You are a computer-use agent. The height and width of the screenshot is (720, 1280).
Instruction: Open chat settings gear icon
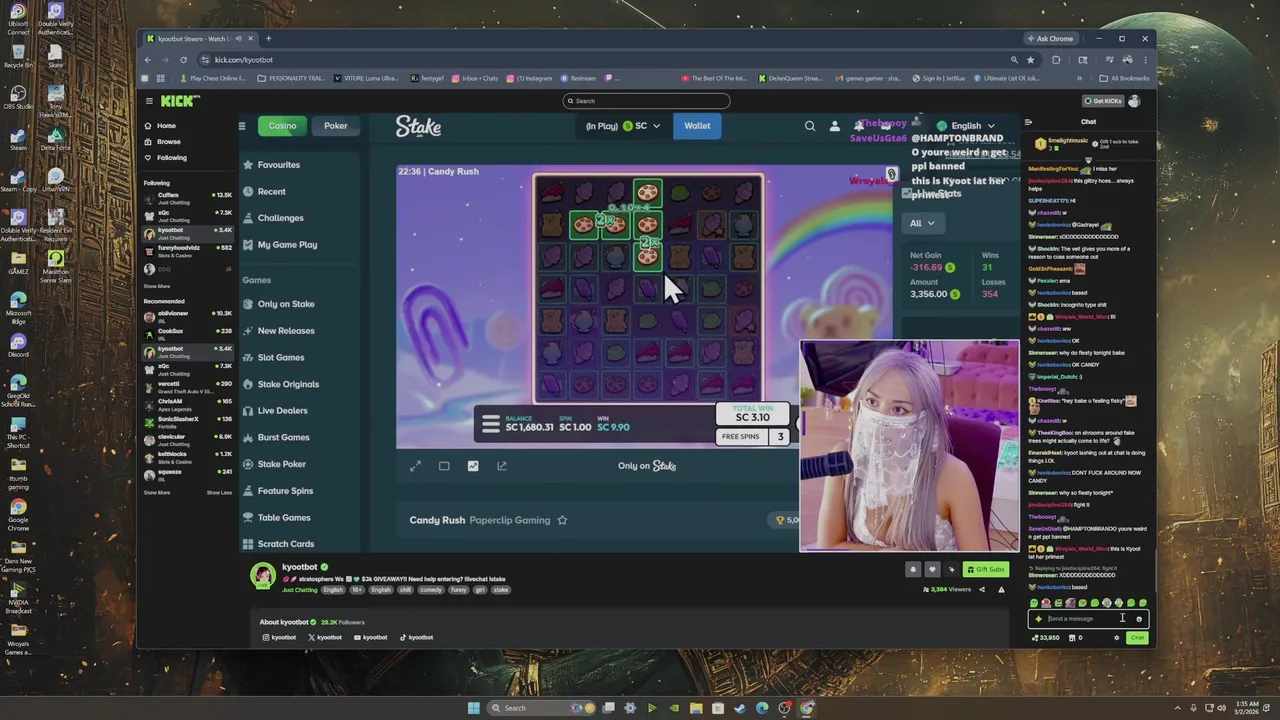[x=1117, y=638]
